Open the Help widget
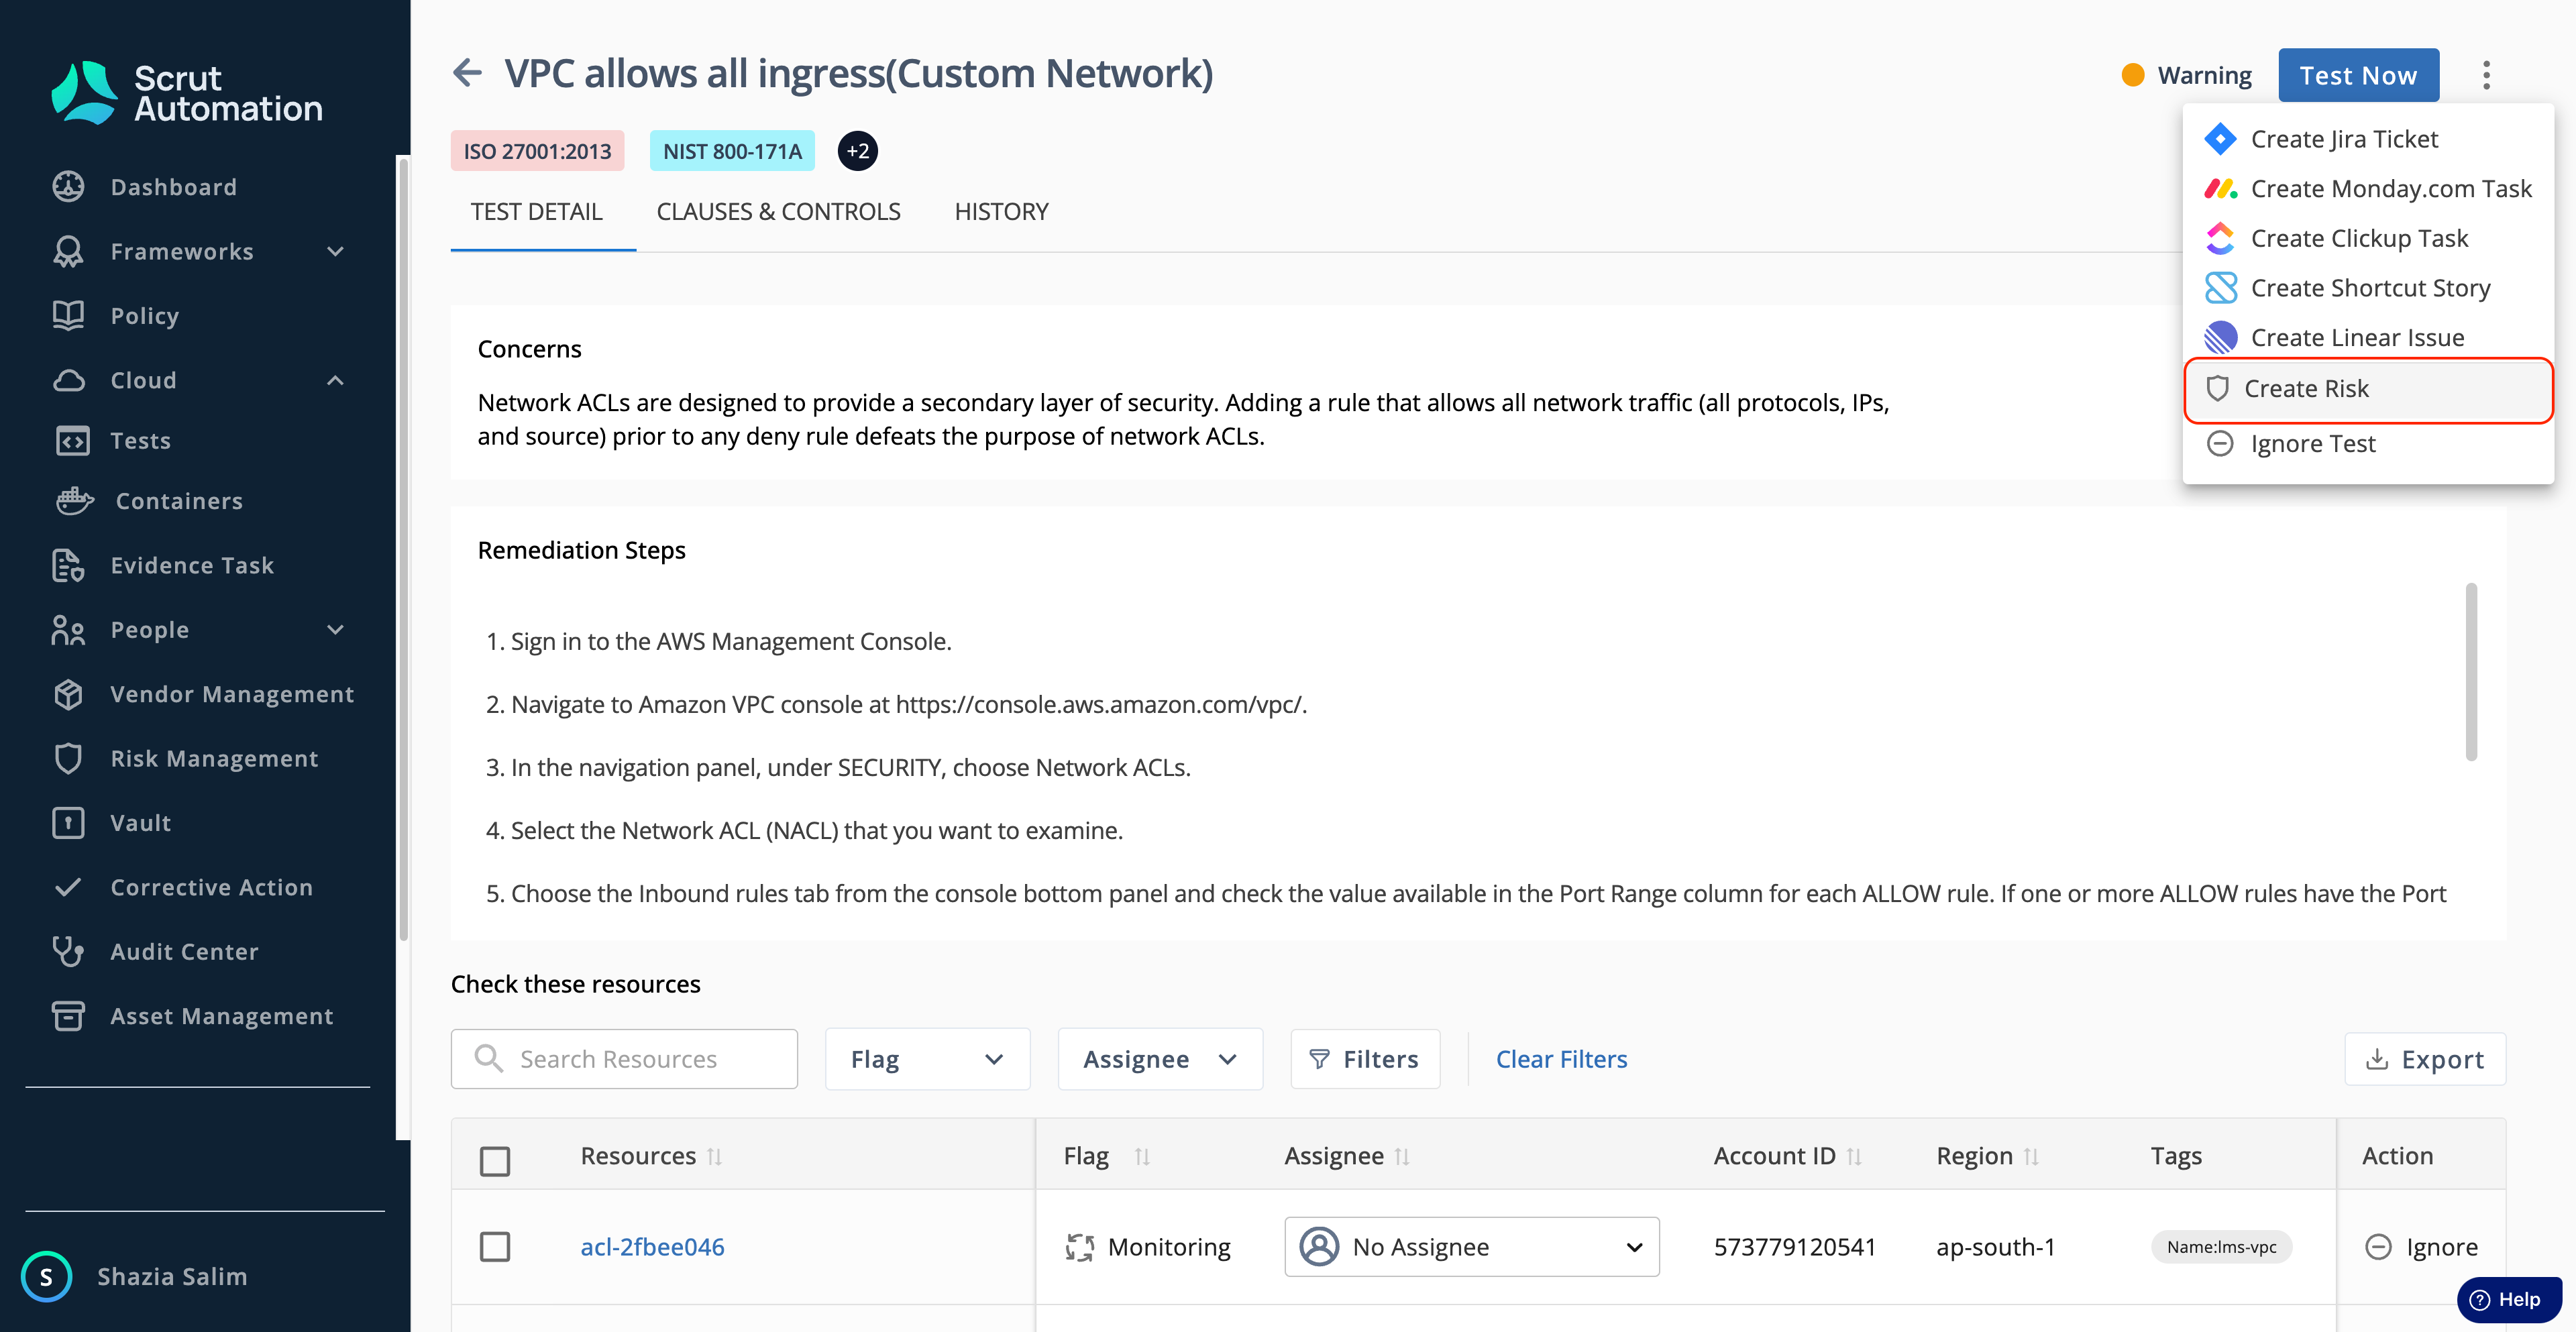The width and height of the screenshot is (2576, 1332). (2508, 1299)
